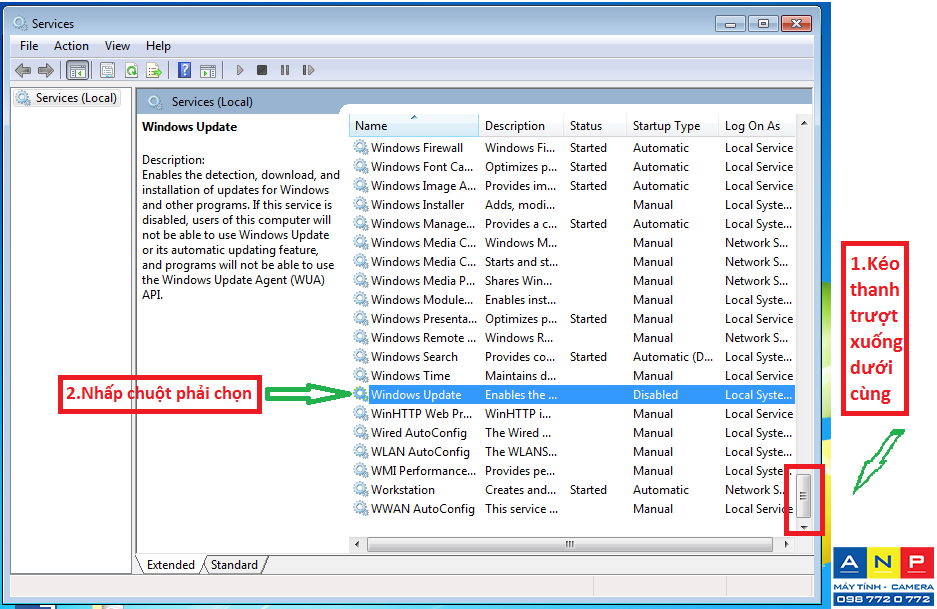937x609 pixels.
Task: Click the Restart Service icon
Action: click(x=308, y=71)
